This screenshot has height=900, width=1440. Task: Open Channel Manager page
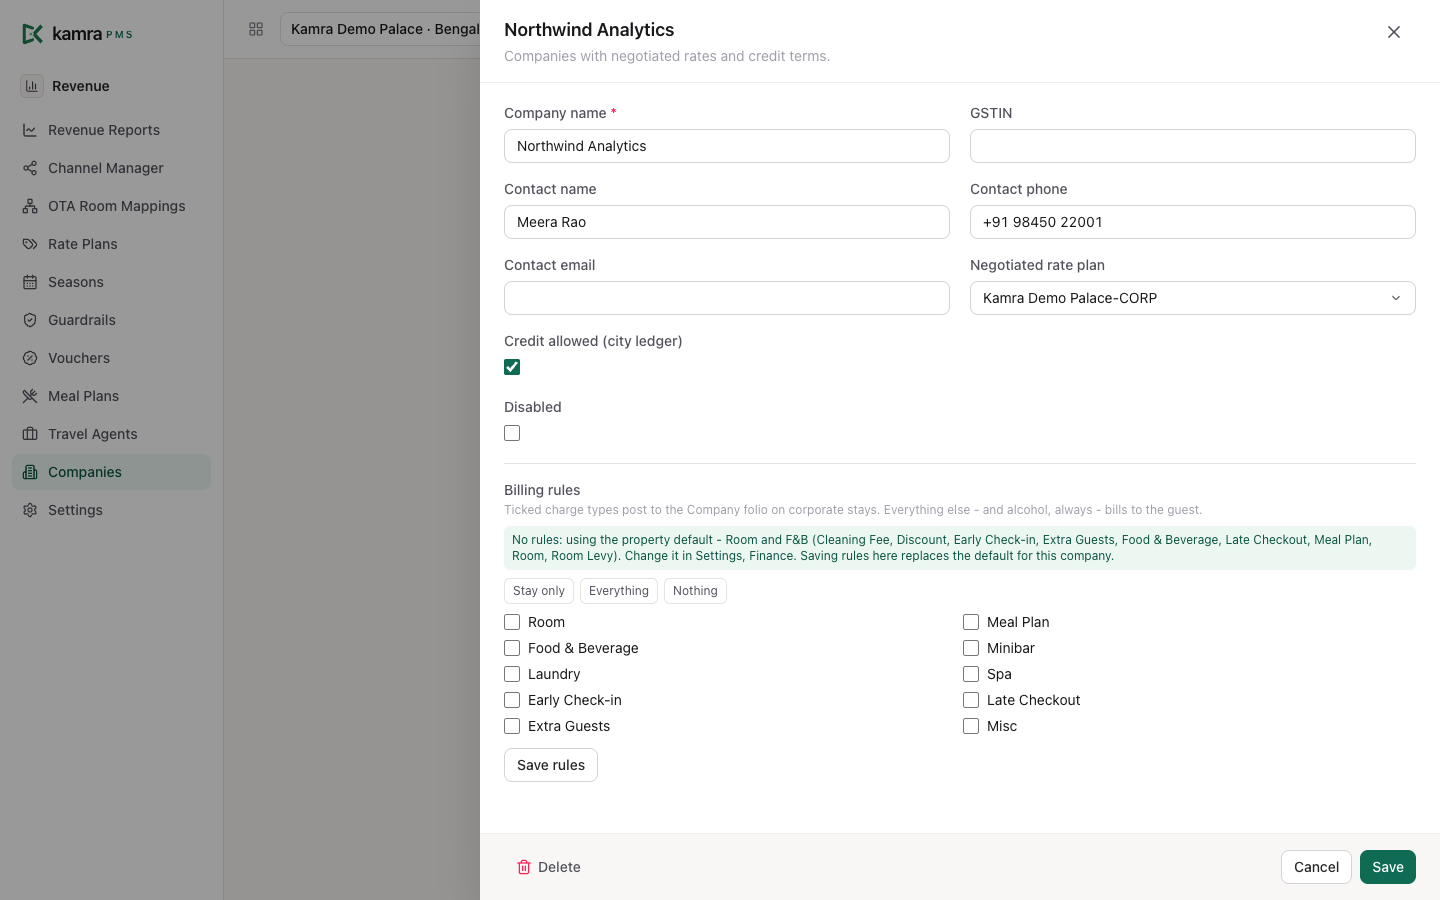(x=111, y=168)
